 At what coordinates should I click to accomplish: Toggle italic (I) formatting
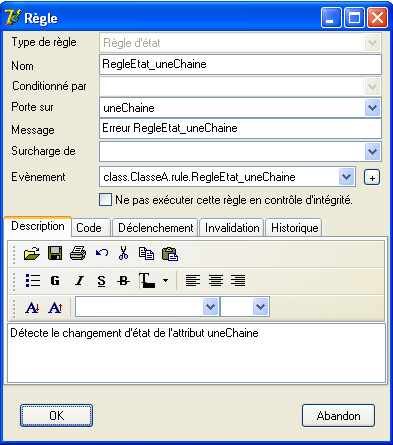(x=79, y=281)
